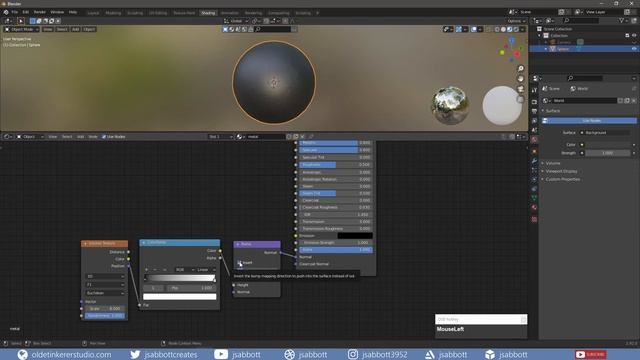
Task: Open the Euclidean distance dropdown on Voronoi node
Action: (x=105, y=293)
